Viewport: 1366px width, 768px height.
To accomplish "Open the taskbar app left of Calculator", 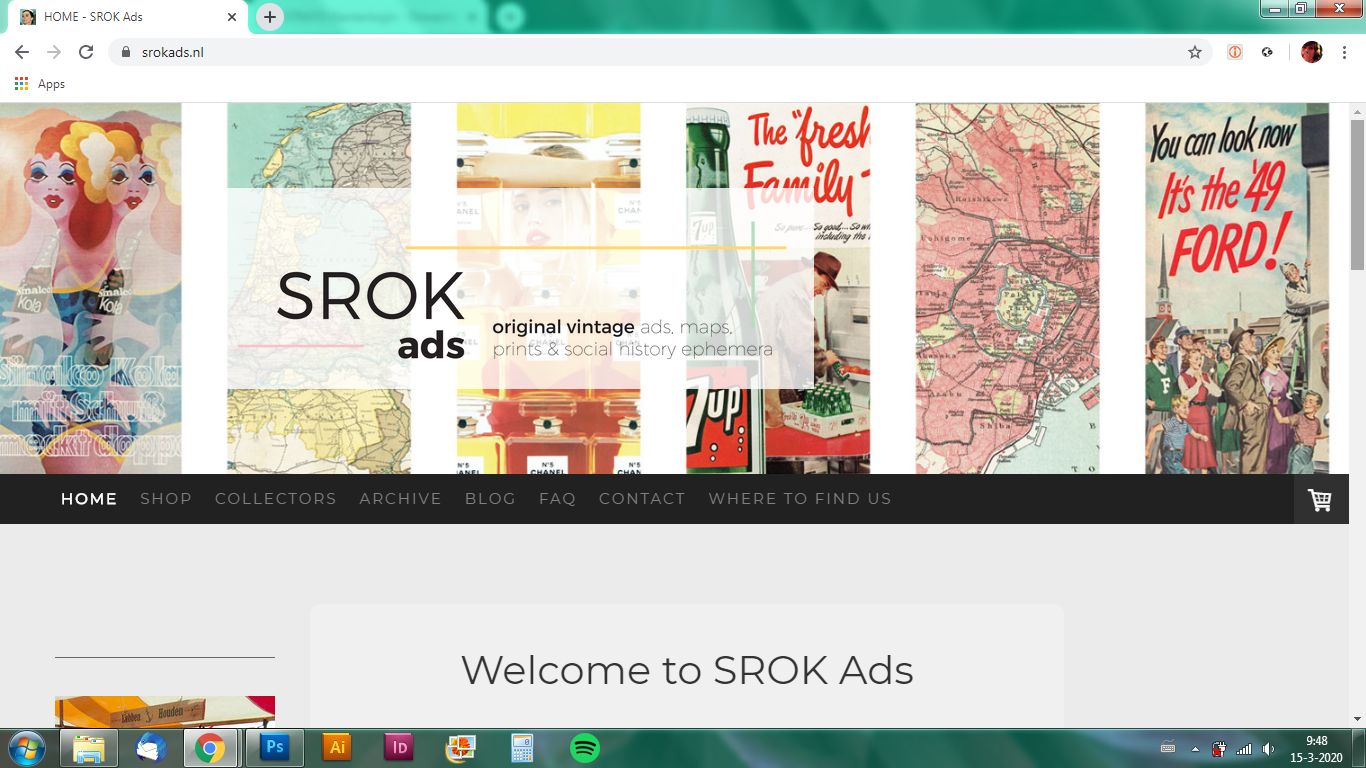I will point(461,748).
